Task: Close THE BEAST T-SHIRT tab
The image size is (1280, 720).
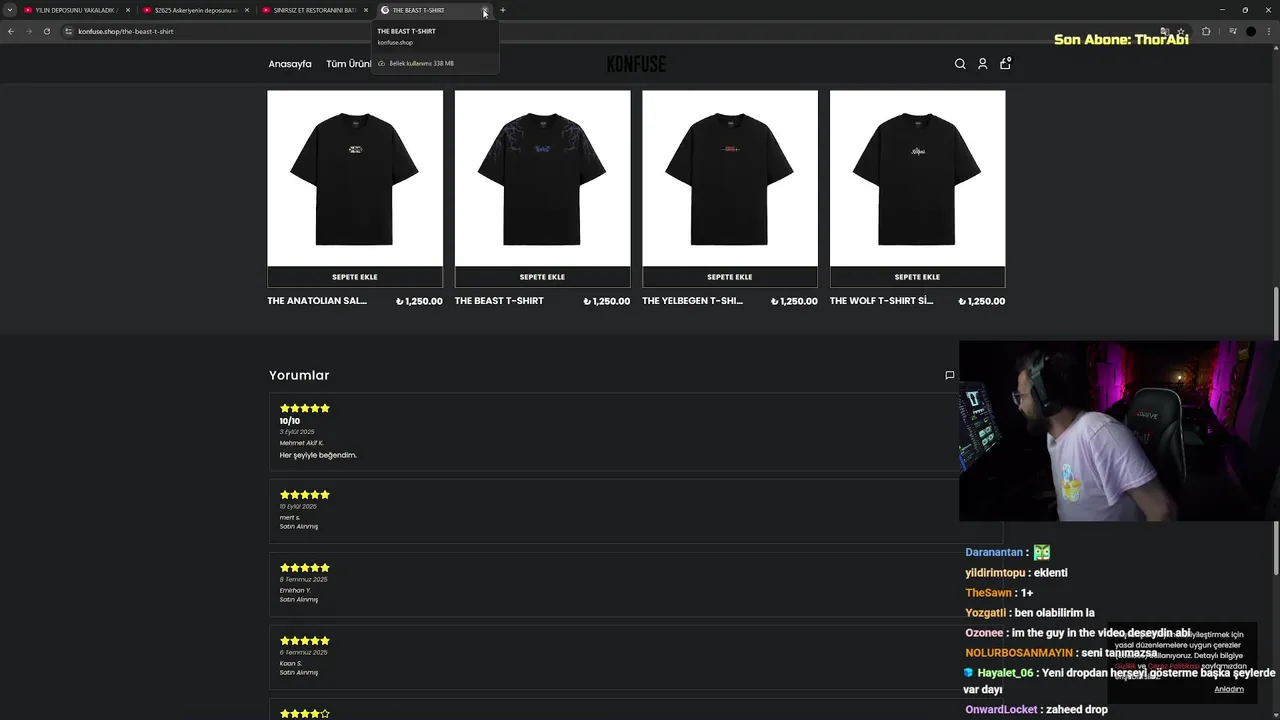Action: point(485,10)
